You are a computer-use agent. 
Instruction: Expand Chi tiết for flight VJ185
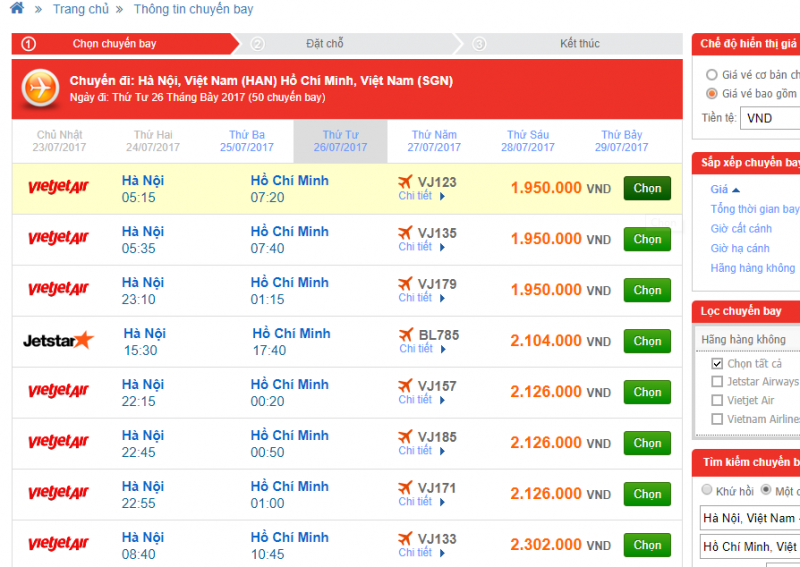point(422,451)
